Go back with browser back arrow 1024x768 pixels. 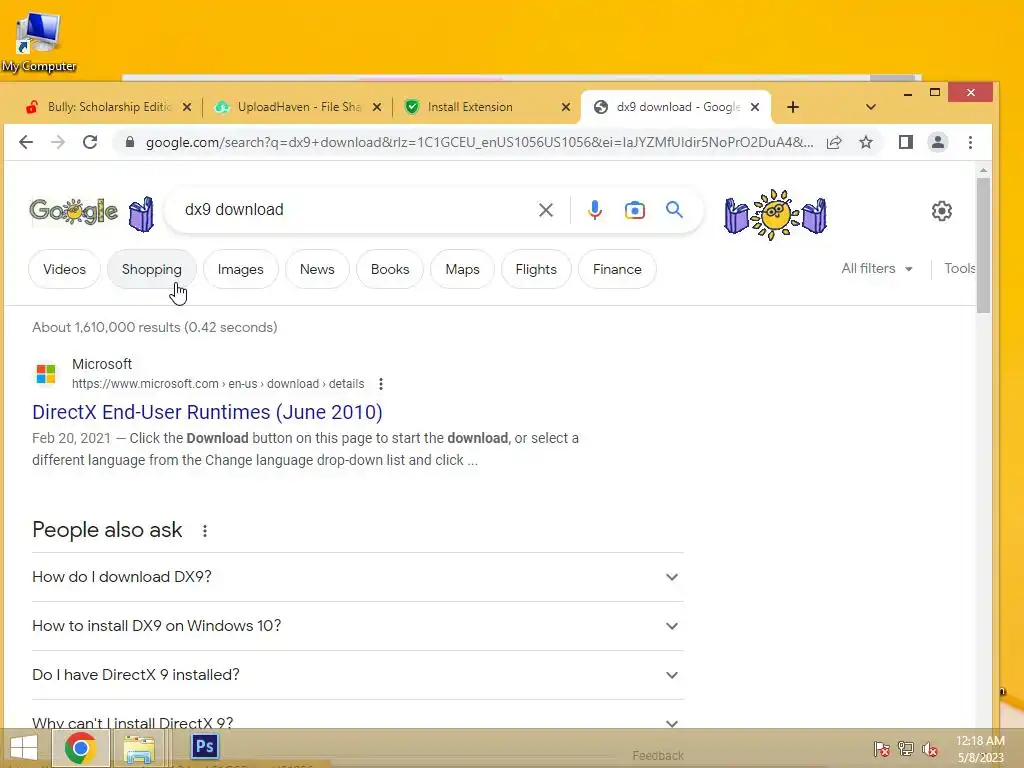pos(25,142)
